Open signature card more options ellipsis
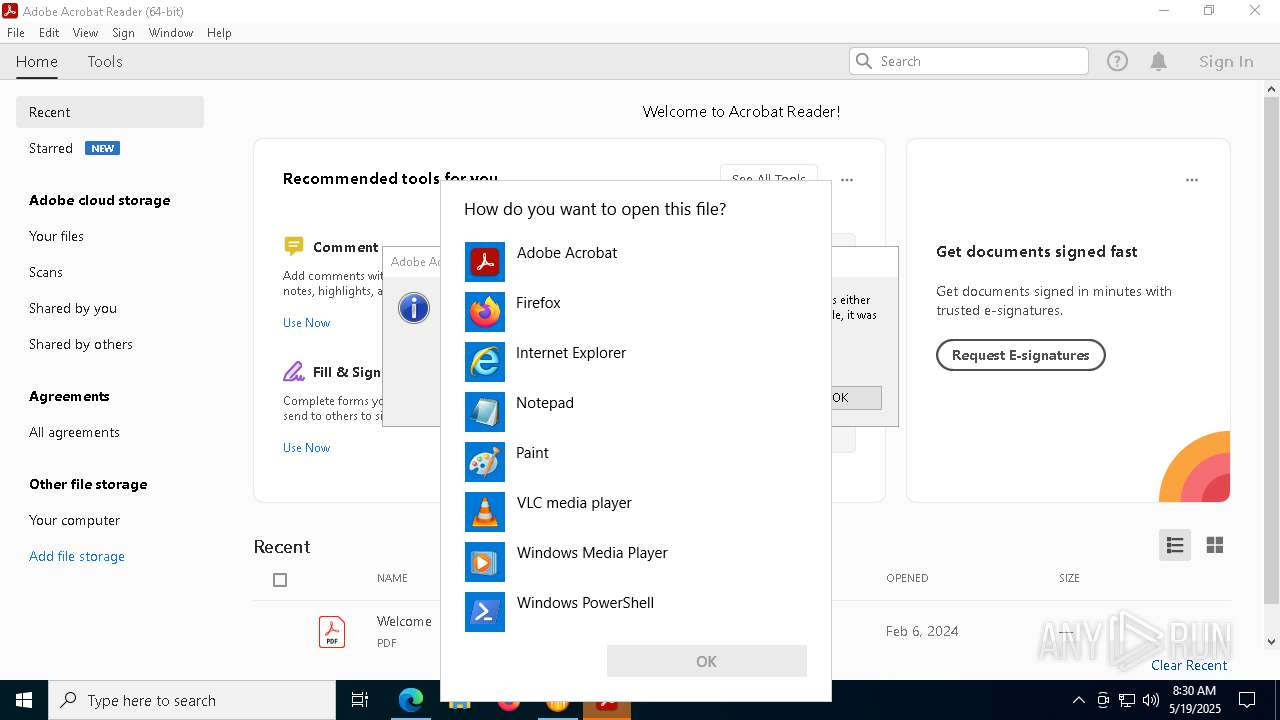This screenshot has width=1280, height=720. [1192, 180]
